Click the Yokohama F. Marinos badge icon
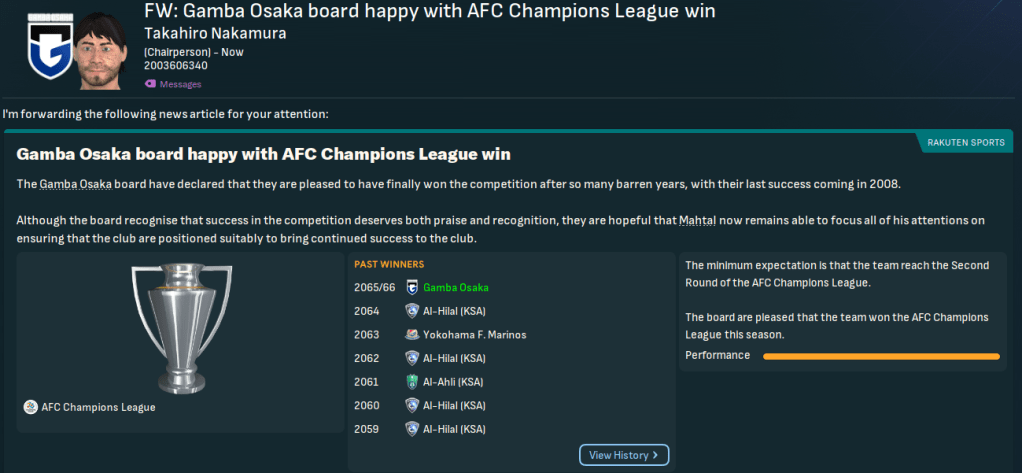This screenshot has height=473, width=1022. tap(412, 335)
